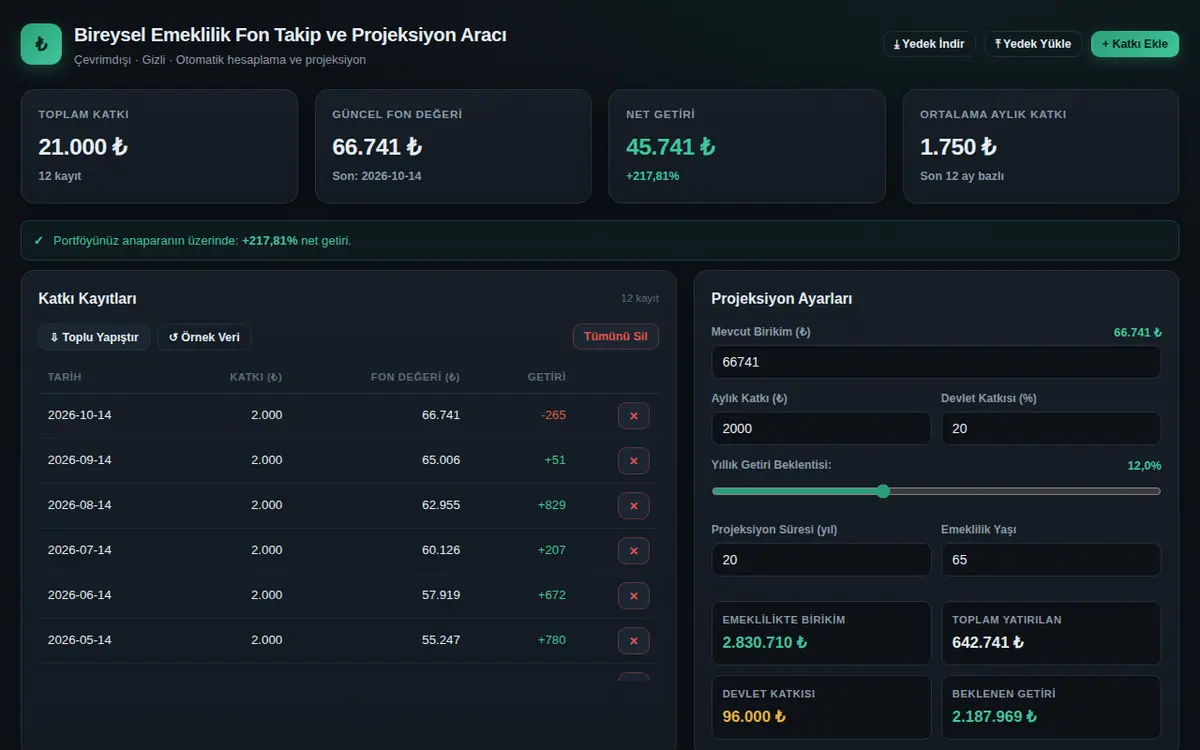Select the Emeklilikte Birikim total 2.830.710 ₺
This screenshot has width=1200, height=750.
point(765,642)
